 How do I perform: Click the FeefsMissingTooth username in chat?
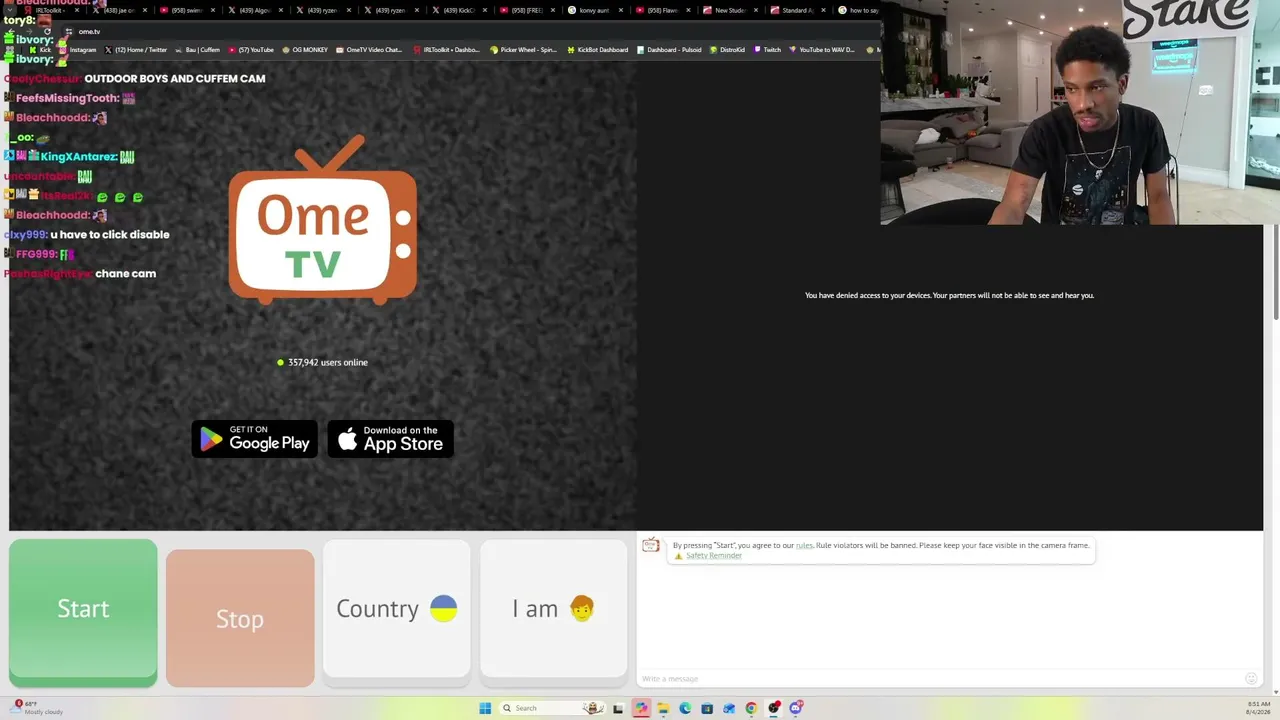coord(68,98)
